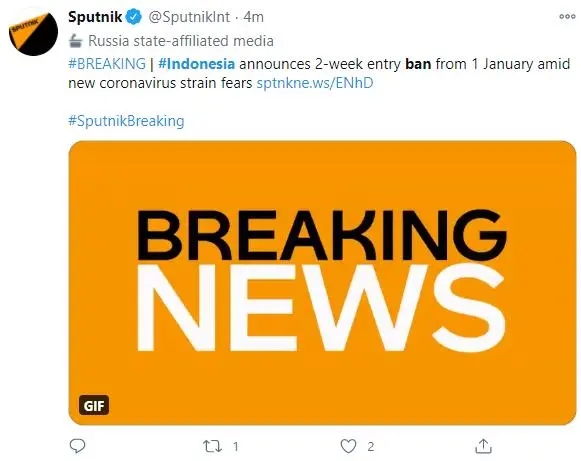Click the Russia state-affiliated media label
581x461 pixels.
[181, 41]
